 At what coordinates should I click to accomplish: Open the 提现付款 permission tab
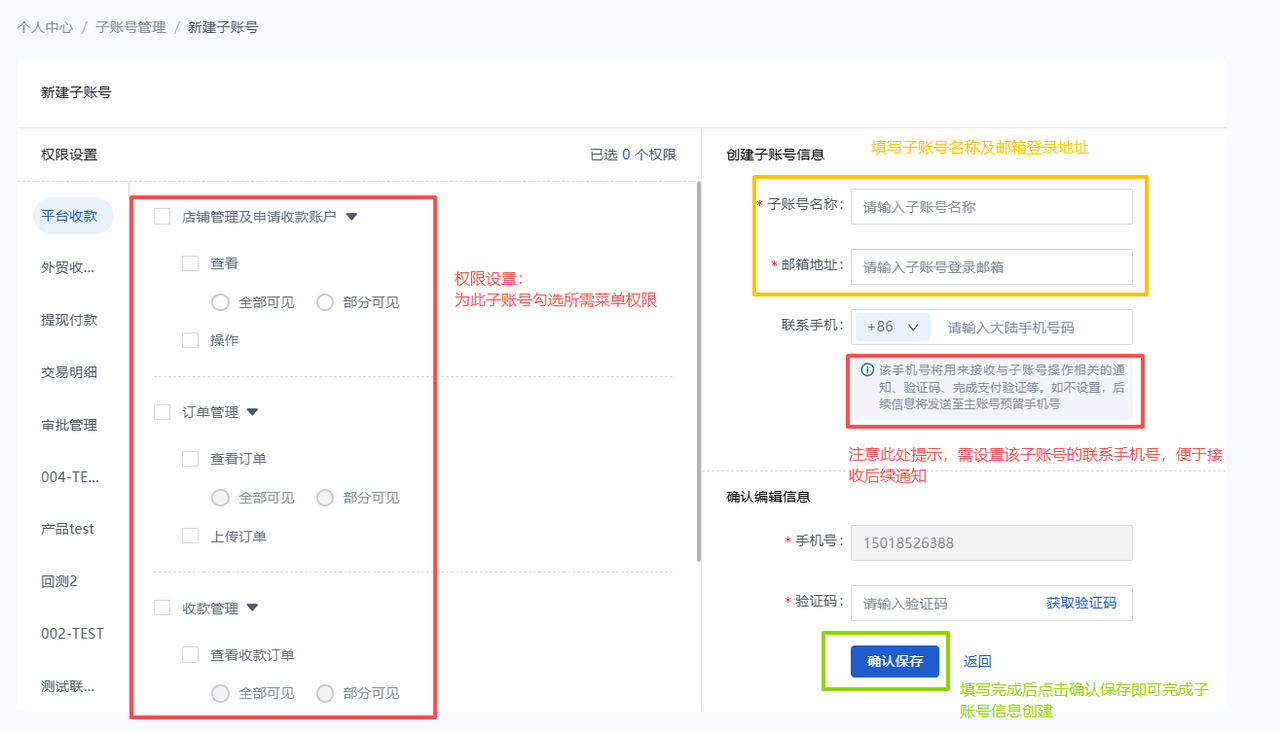coord(69,320)
